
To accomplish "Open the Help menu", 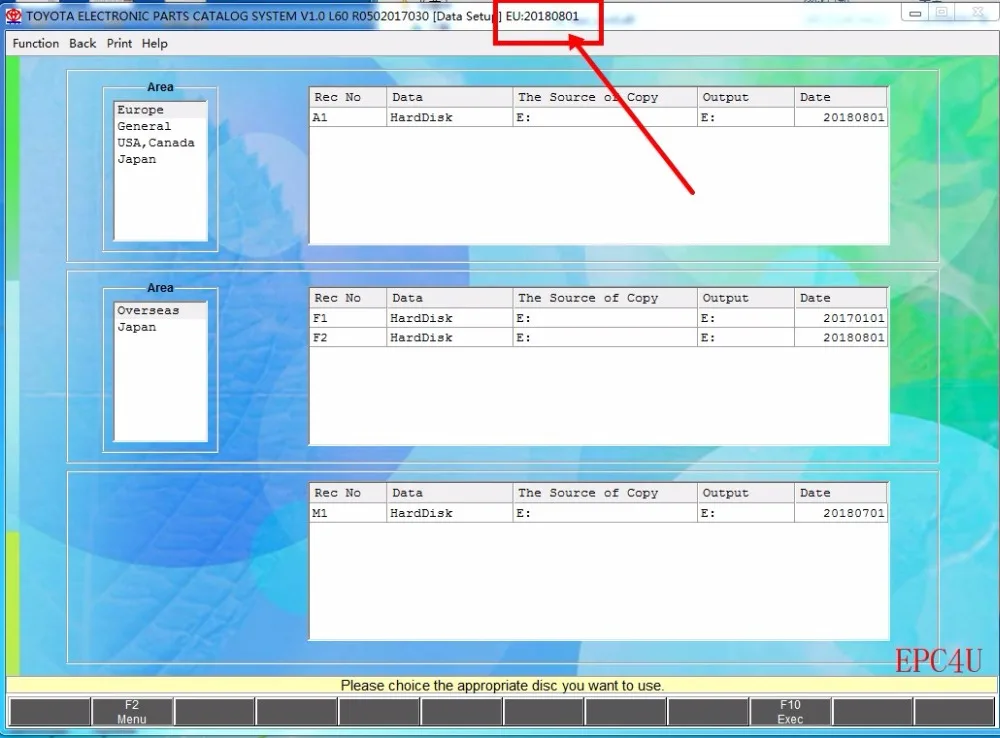I will pos(155,43).
